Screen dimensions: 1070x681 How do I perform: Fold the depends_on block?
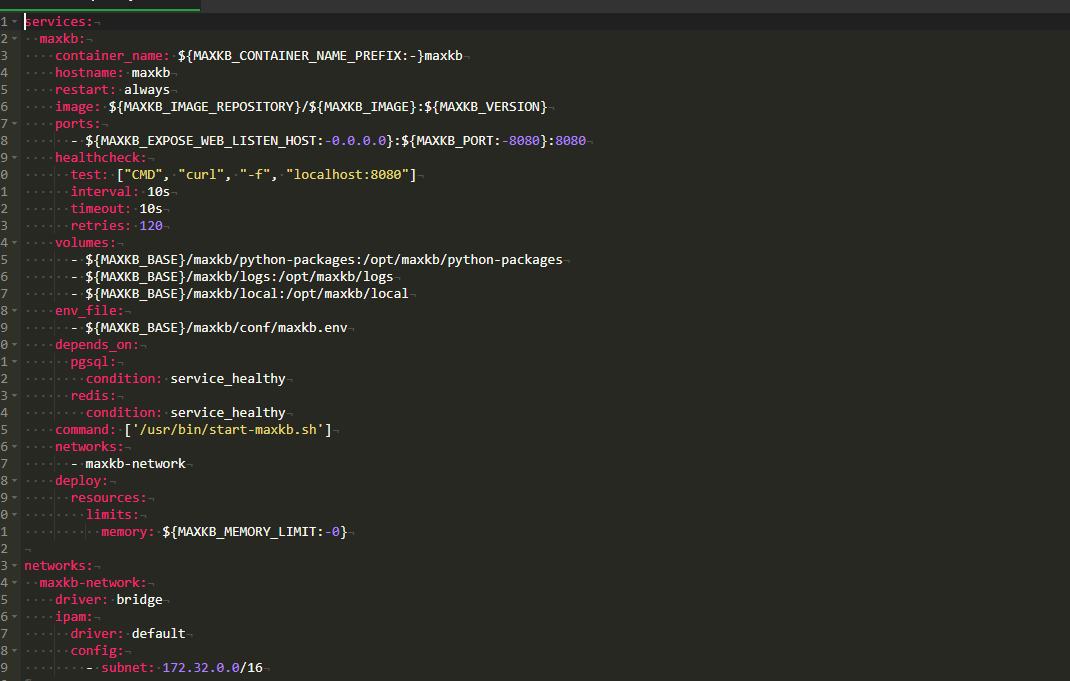click(x=14, y=344)
